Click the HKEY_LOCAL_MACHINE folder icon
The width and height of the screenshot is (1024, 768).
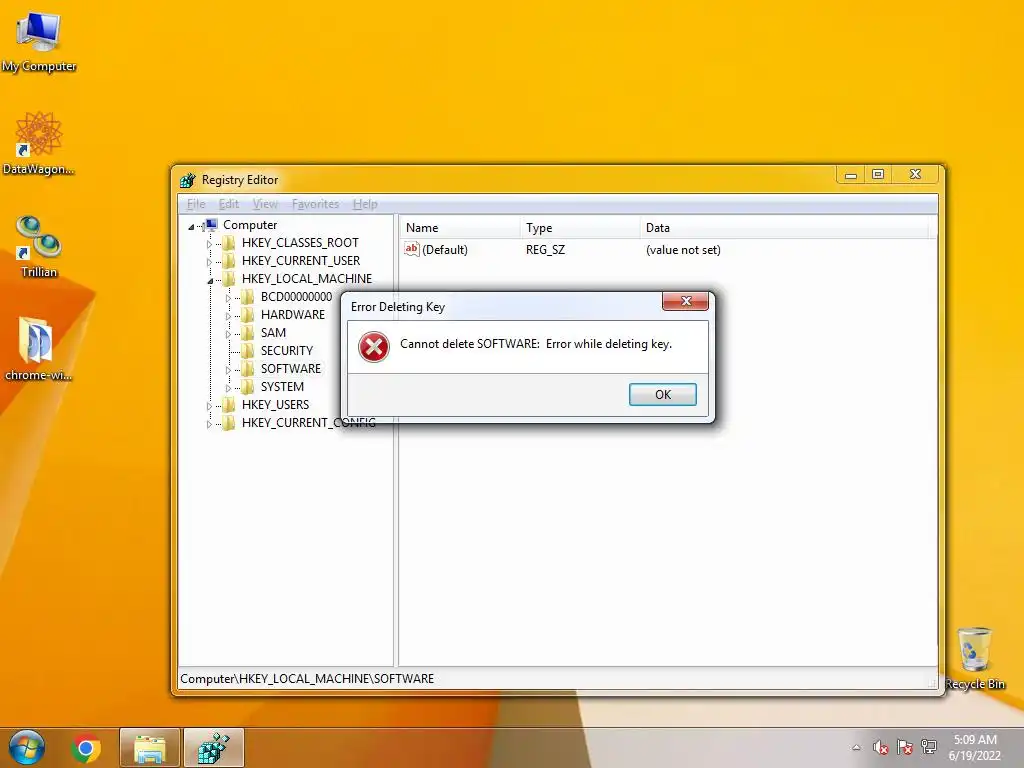(x=229, y=279)
